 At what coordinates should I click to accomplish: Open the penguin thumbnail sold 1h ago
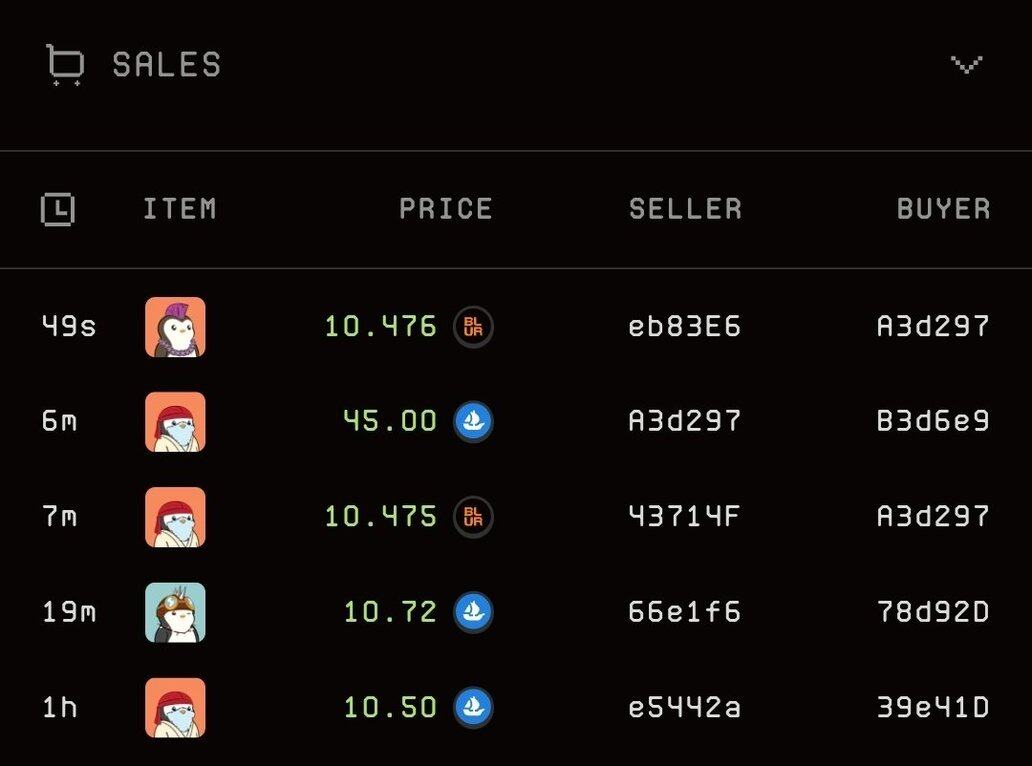[x=175, y=707]
